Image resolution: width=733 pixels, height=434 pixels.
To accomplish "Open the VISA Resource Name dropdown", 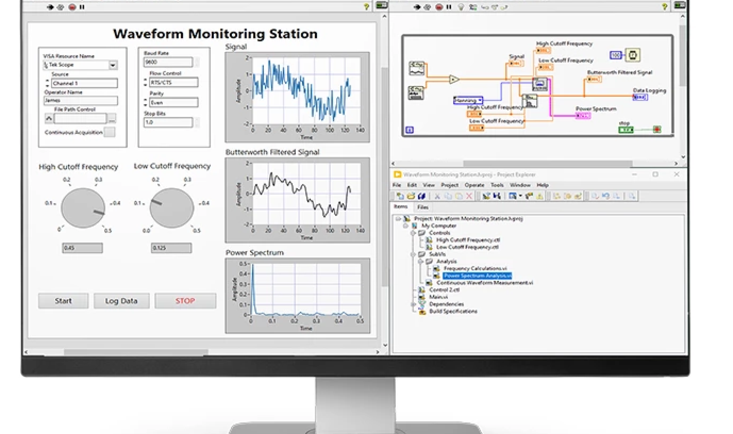I will (113, 65).
